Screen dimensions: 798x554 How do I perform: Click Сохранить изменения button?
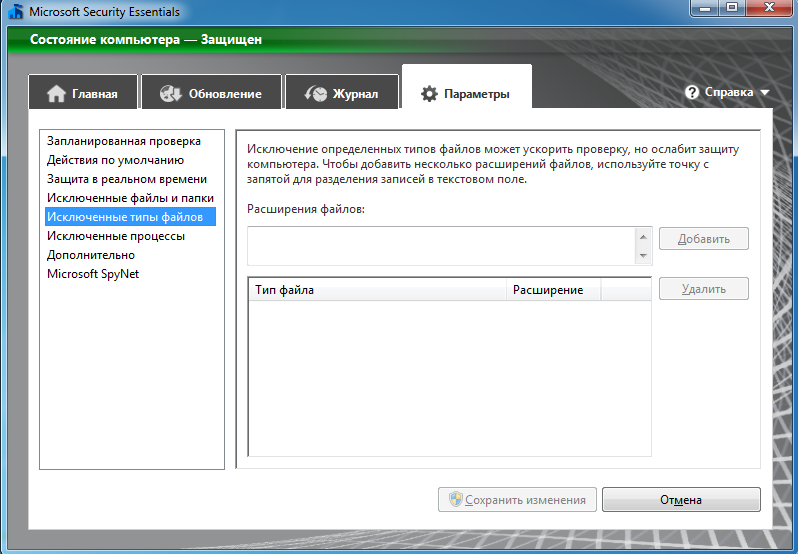point(517,500)
